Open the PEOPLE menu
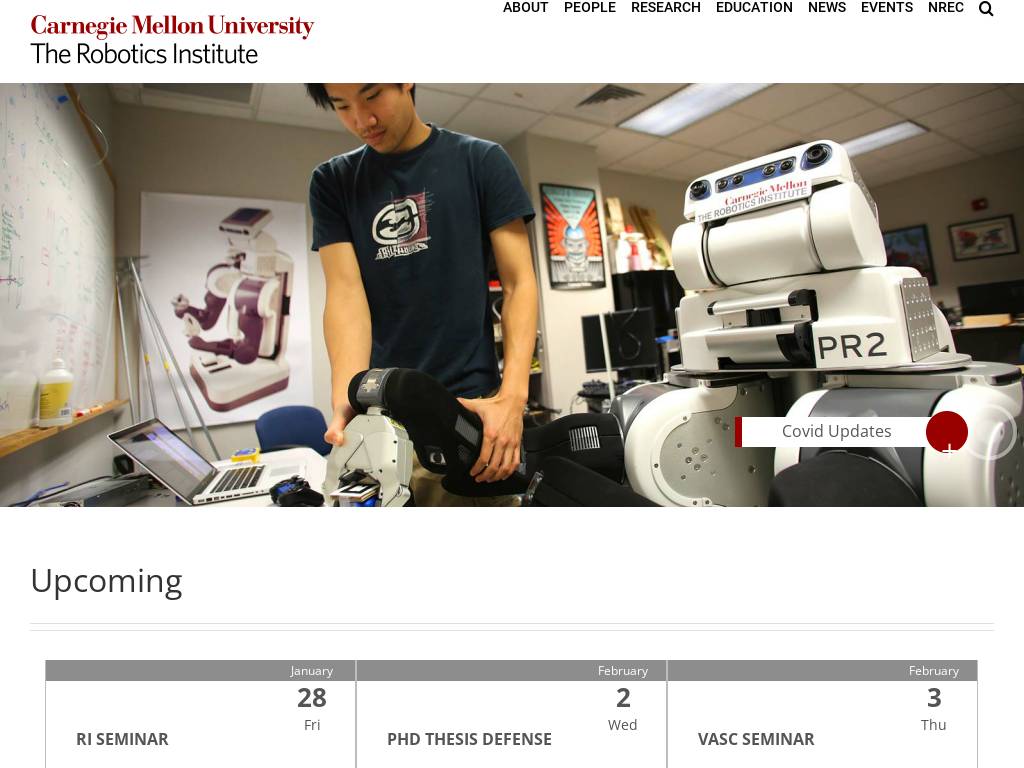Screen dimensions: 1024x768 [590, 7]
